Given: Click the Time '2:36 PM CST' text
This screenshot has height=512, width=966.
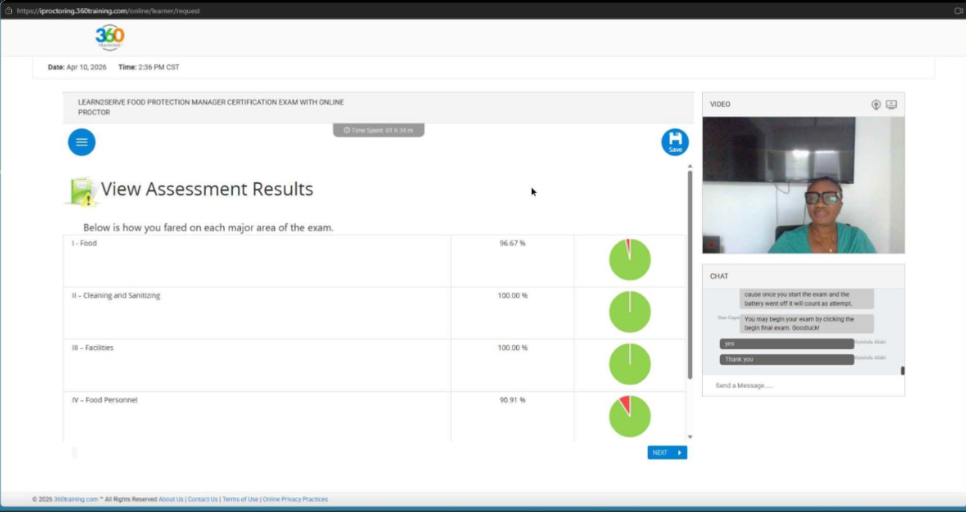Looking at the screenshot, I should pos(159,67).
